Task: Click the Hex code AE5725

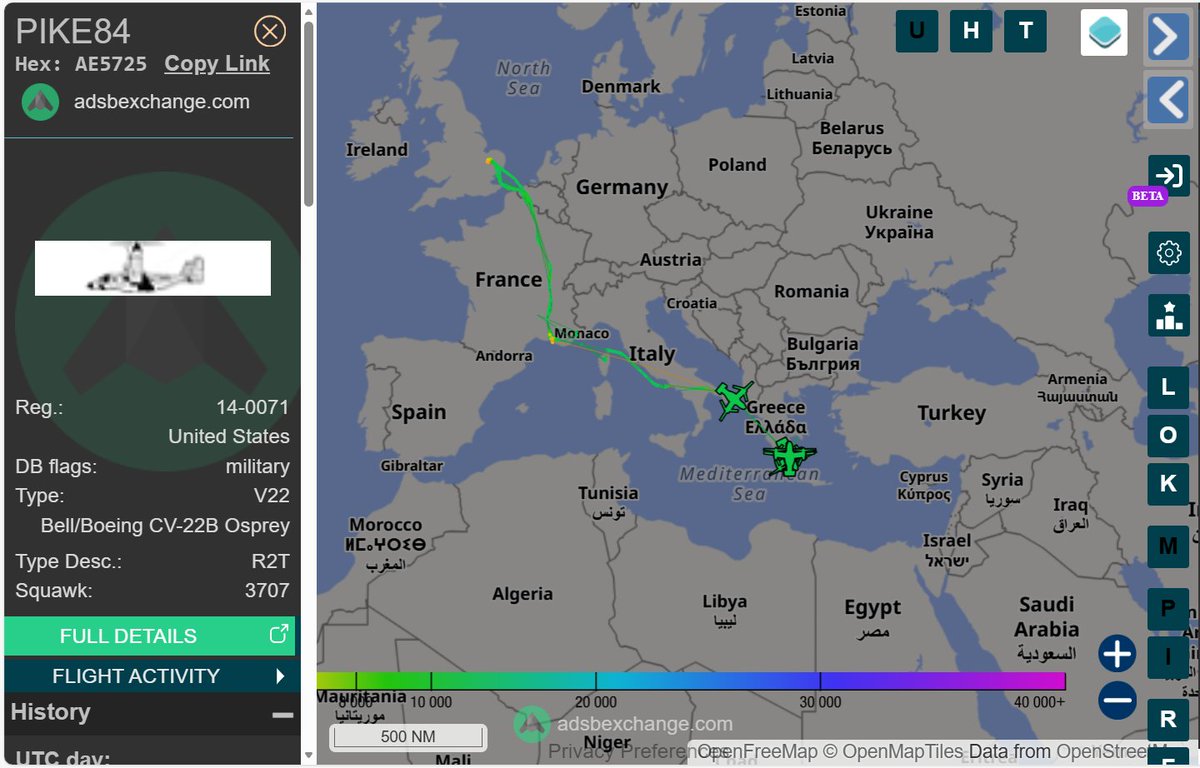Action: pyautogui.click(x=111, y=64)
